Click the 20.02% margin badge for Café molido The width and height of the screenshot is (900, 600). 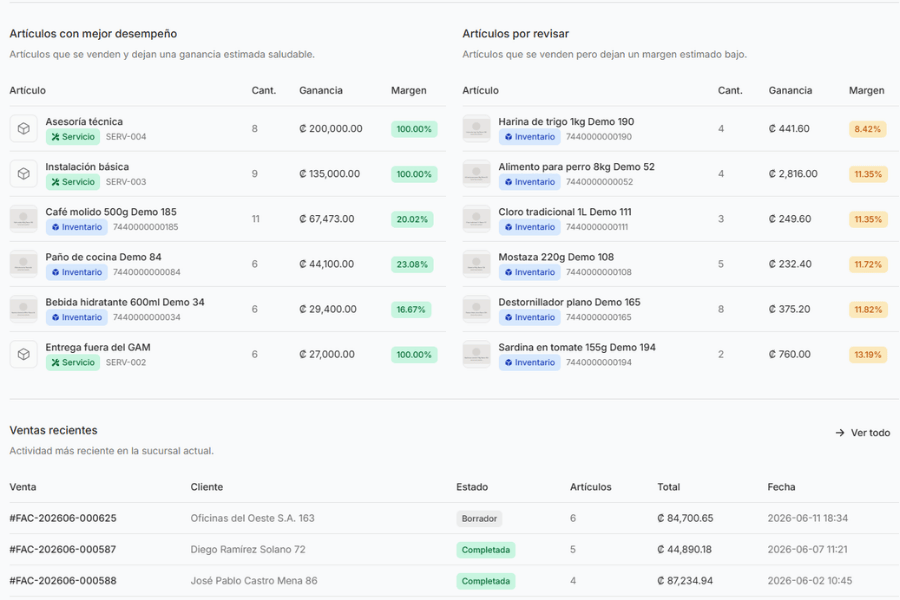(x=412, y=219)
